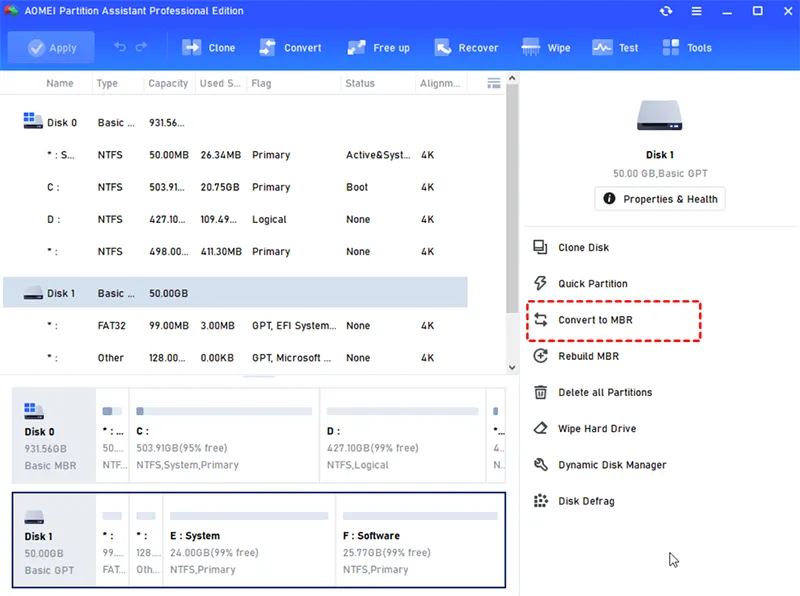Sort by the Status column header
Screen dimensions: 800x596
pos(360,83)
